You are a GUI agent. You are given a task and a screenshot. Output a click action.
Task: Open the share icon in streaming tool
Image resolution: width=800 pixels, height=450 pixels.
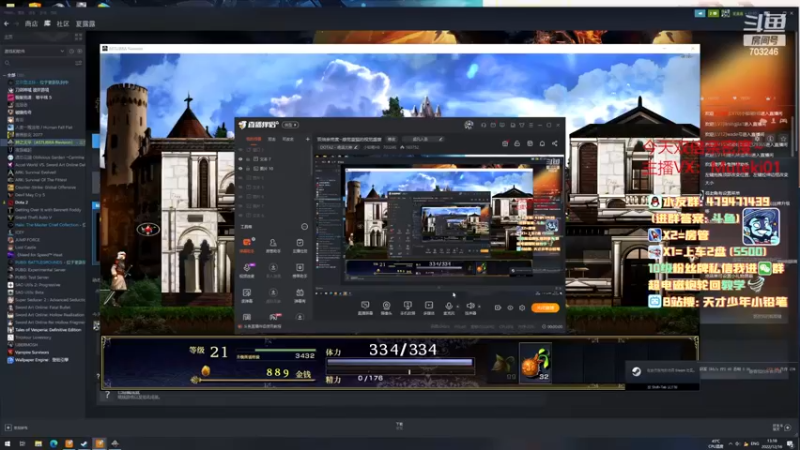click(555, 143)
